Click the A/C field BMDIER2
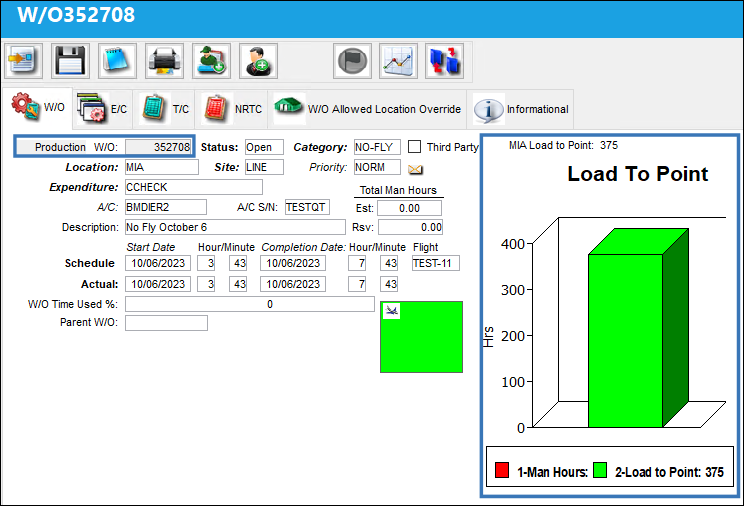The image size is (744, 506). coord(166,207)
